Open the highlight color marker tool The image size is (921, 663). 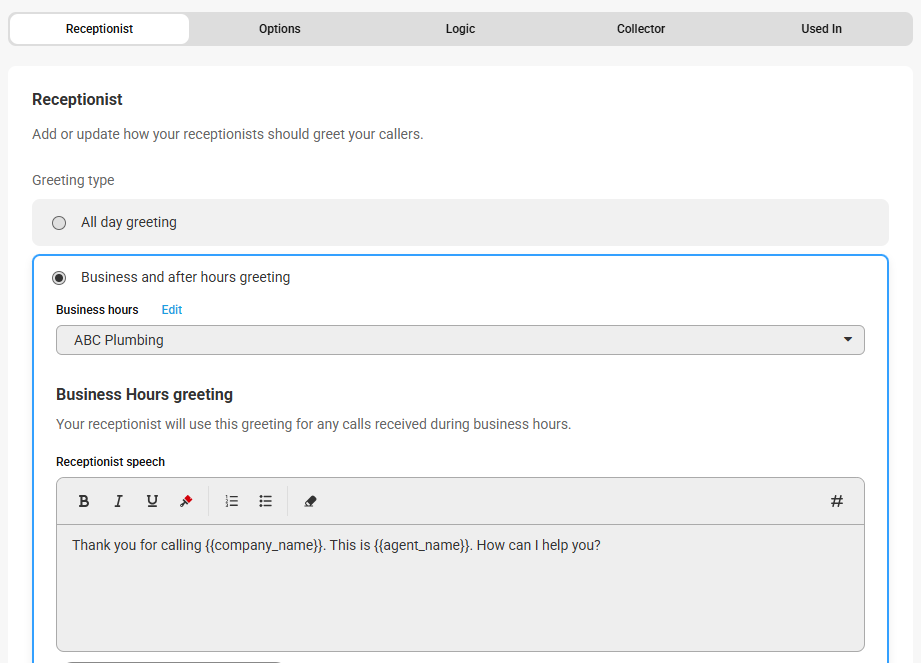pos(186,501)
